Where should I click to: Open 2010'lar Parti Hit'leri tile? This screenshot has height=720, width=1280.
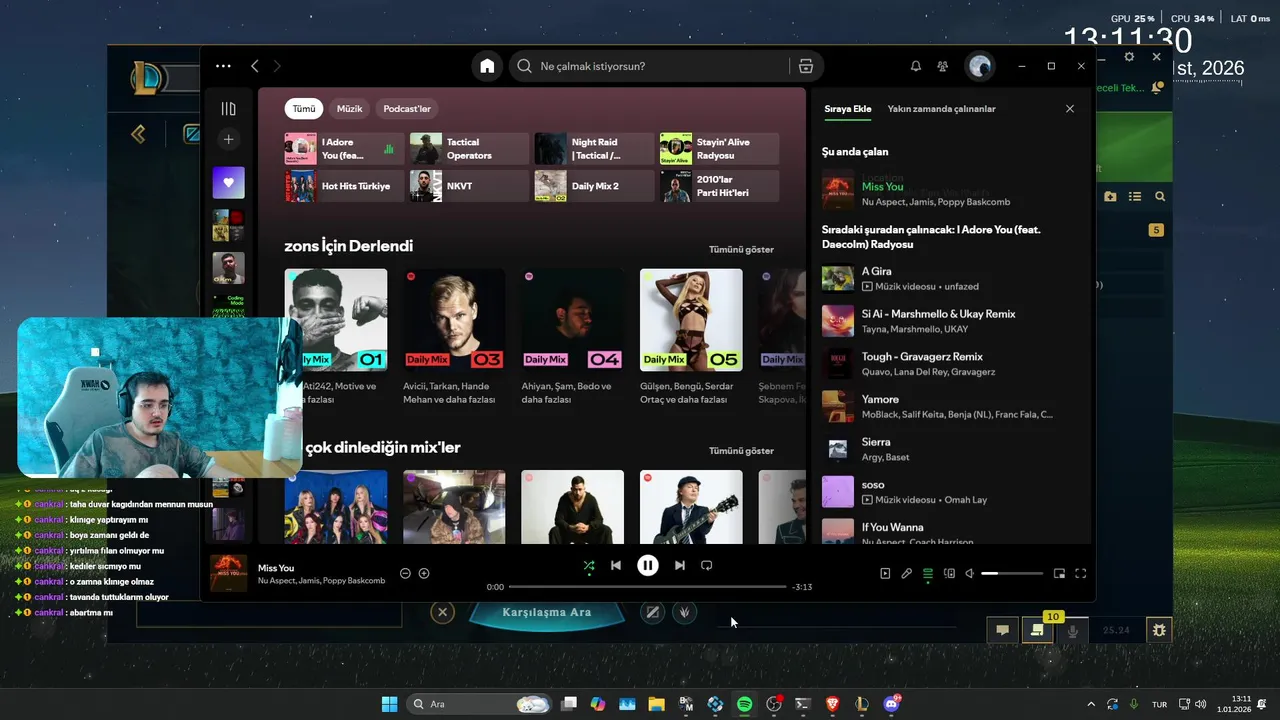pyautogui.click(x=719, y=186)
